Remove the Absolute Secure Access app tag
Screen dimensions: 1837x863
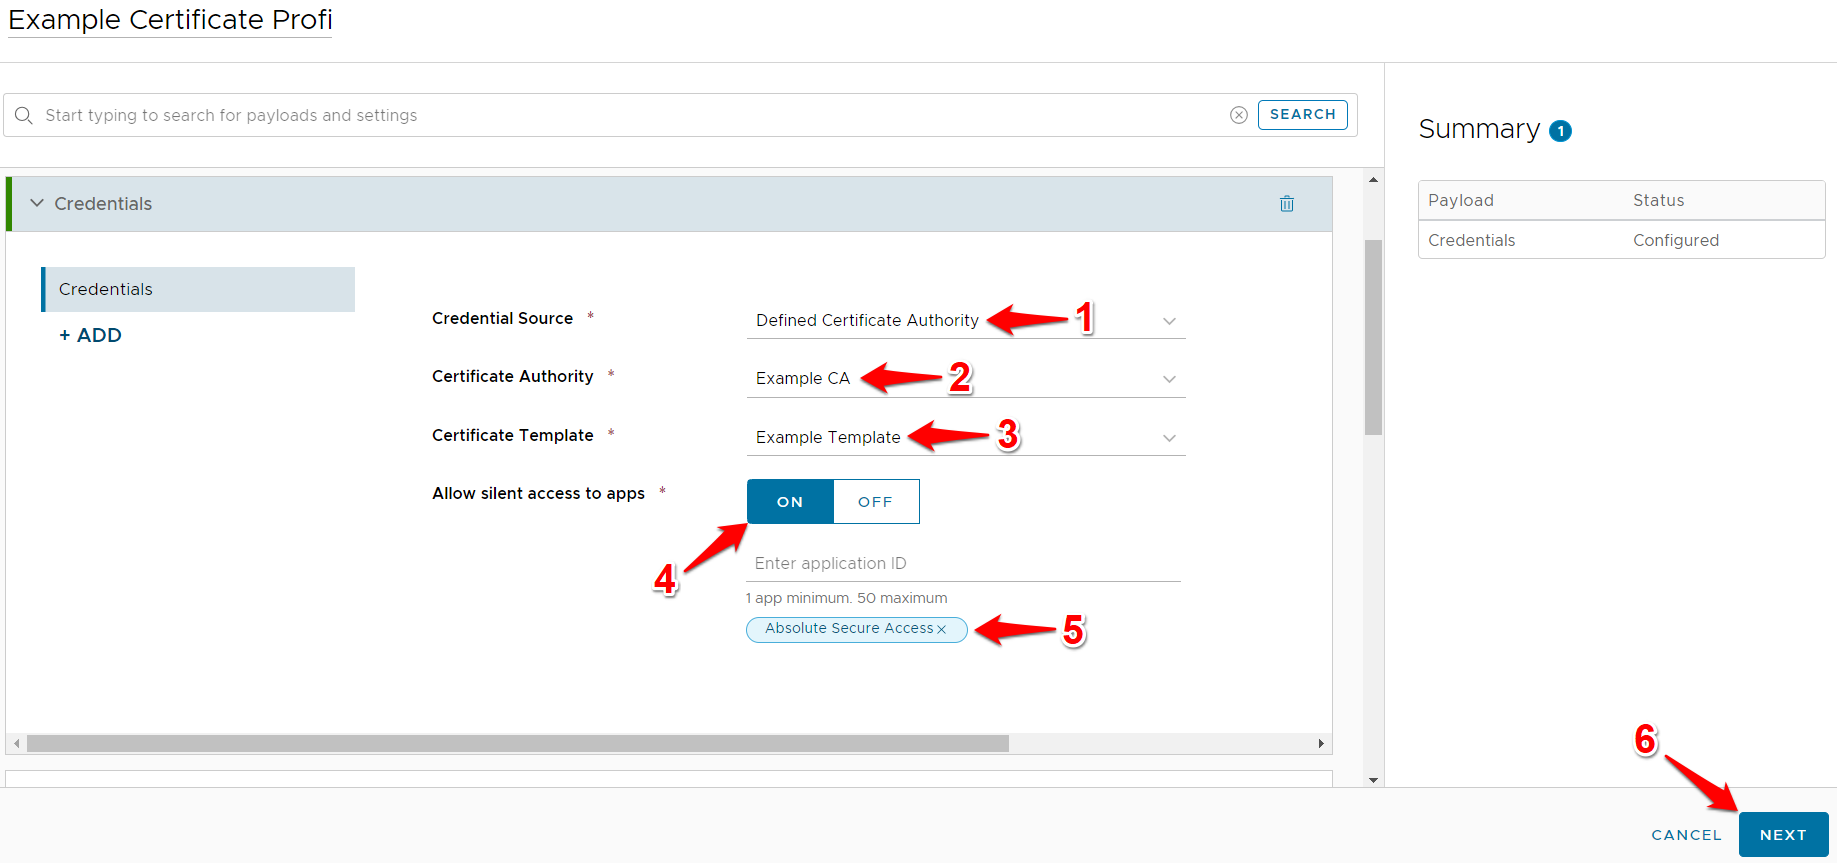click(941, 629)
